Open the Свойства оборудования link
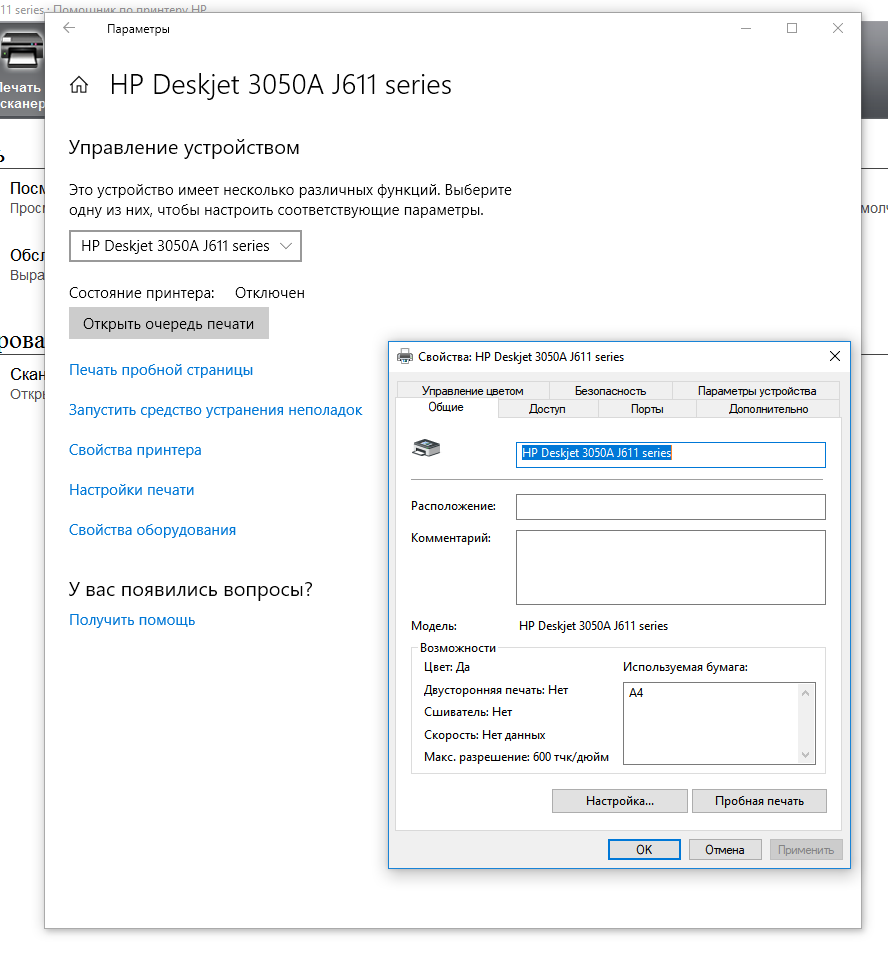The image size is (888, 960). 152,530
